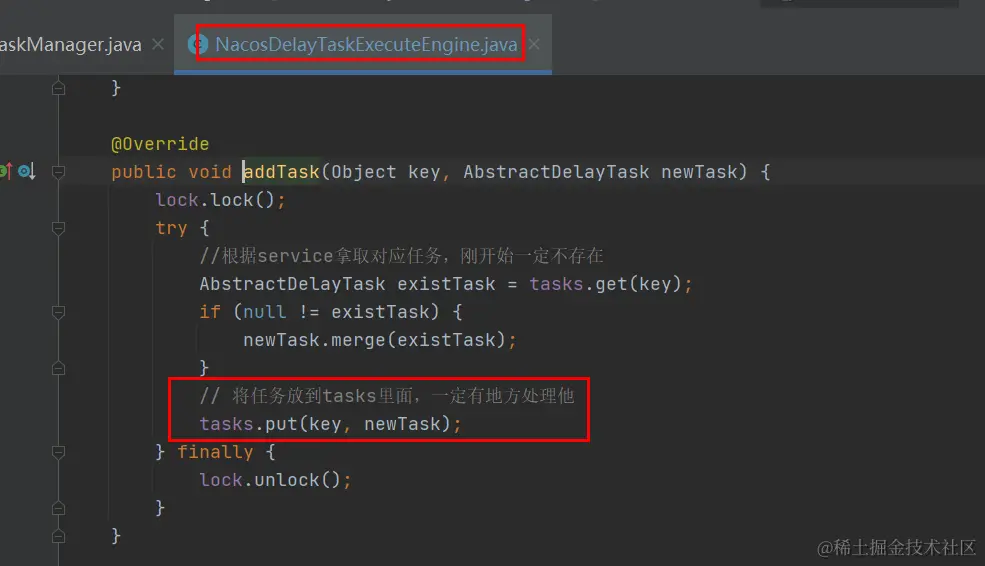The height and width of the screenshot is (566, 985).
Task: Click AbstractDelayTask in the method signature
Action: (556, 171)
